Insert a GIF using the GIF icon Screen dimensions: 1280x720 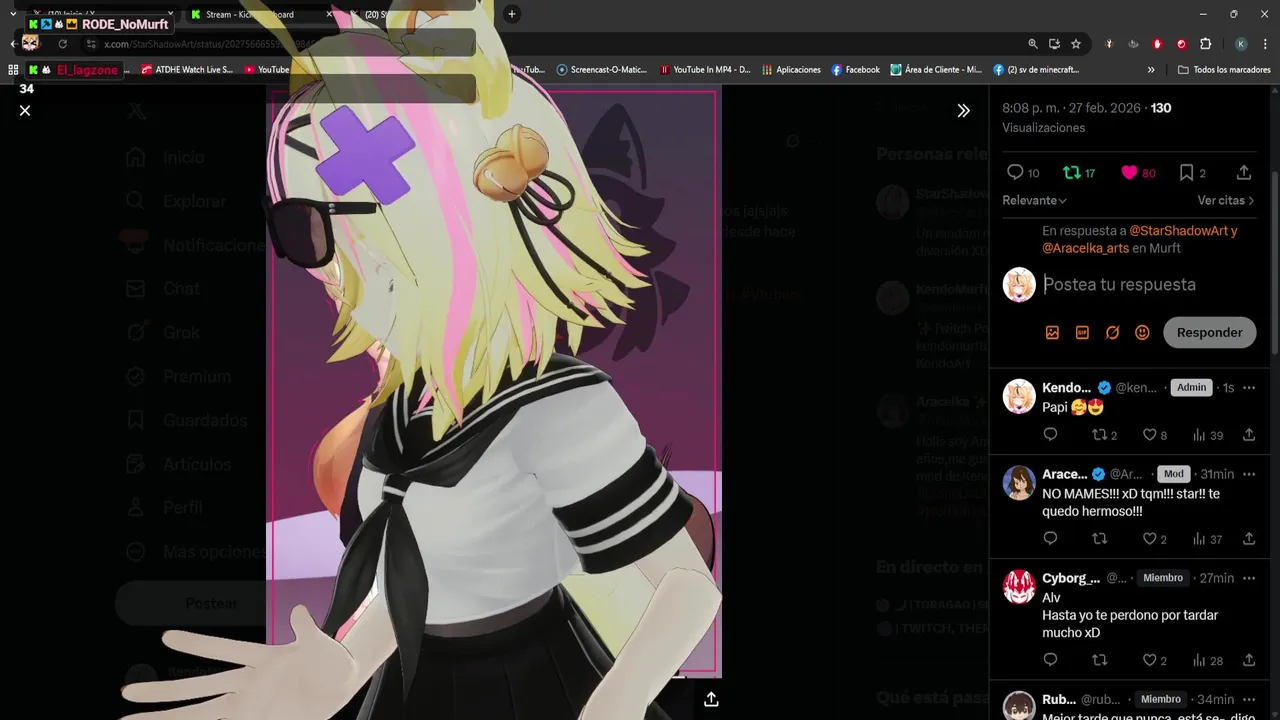[x=1082, y=333]
